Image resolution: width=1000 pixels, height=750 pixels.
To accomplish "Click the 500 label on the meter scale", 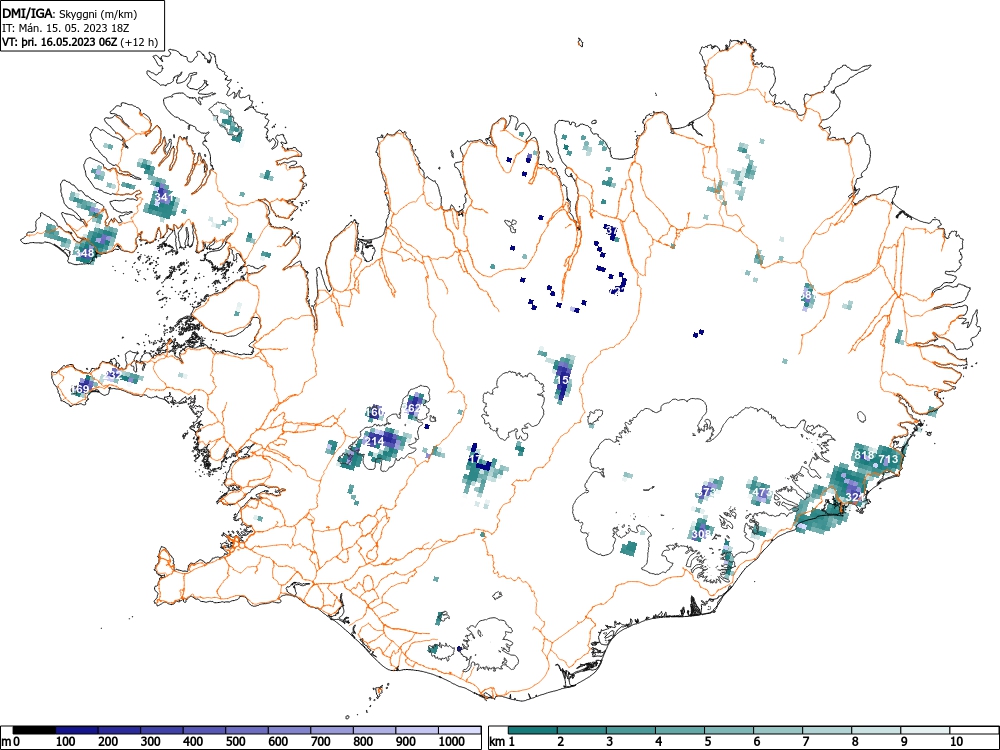I will point(235,742).
